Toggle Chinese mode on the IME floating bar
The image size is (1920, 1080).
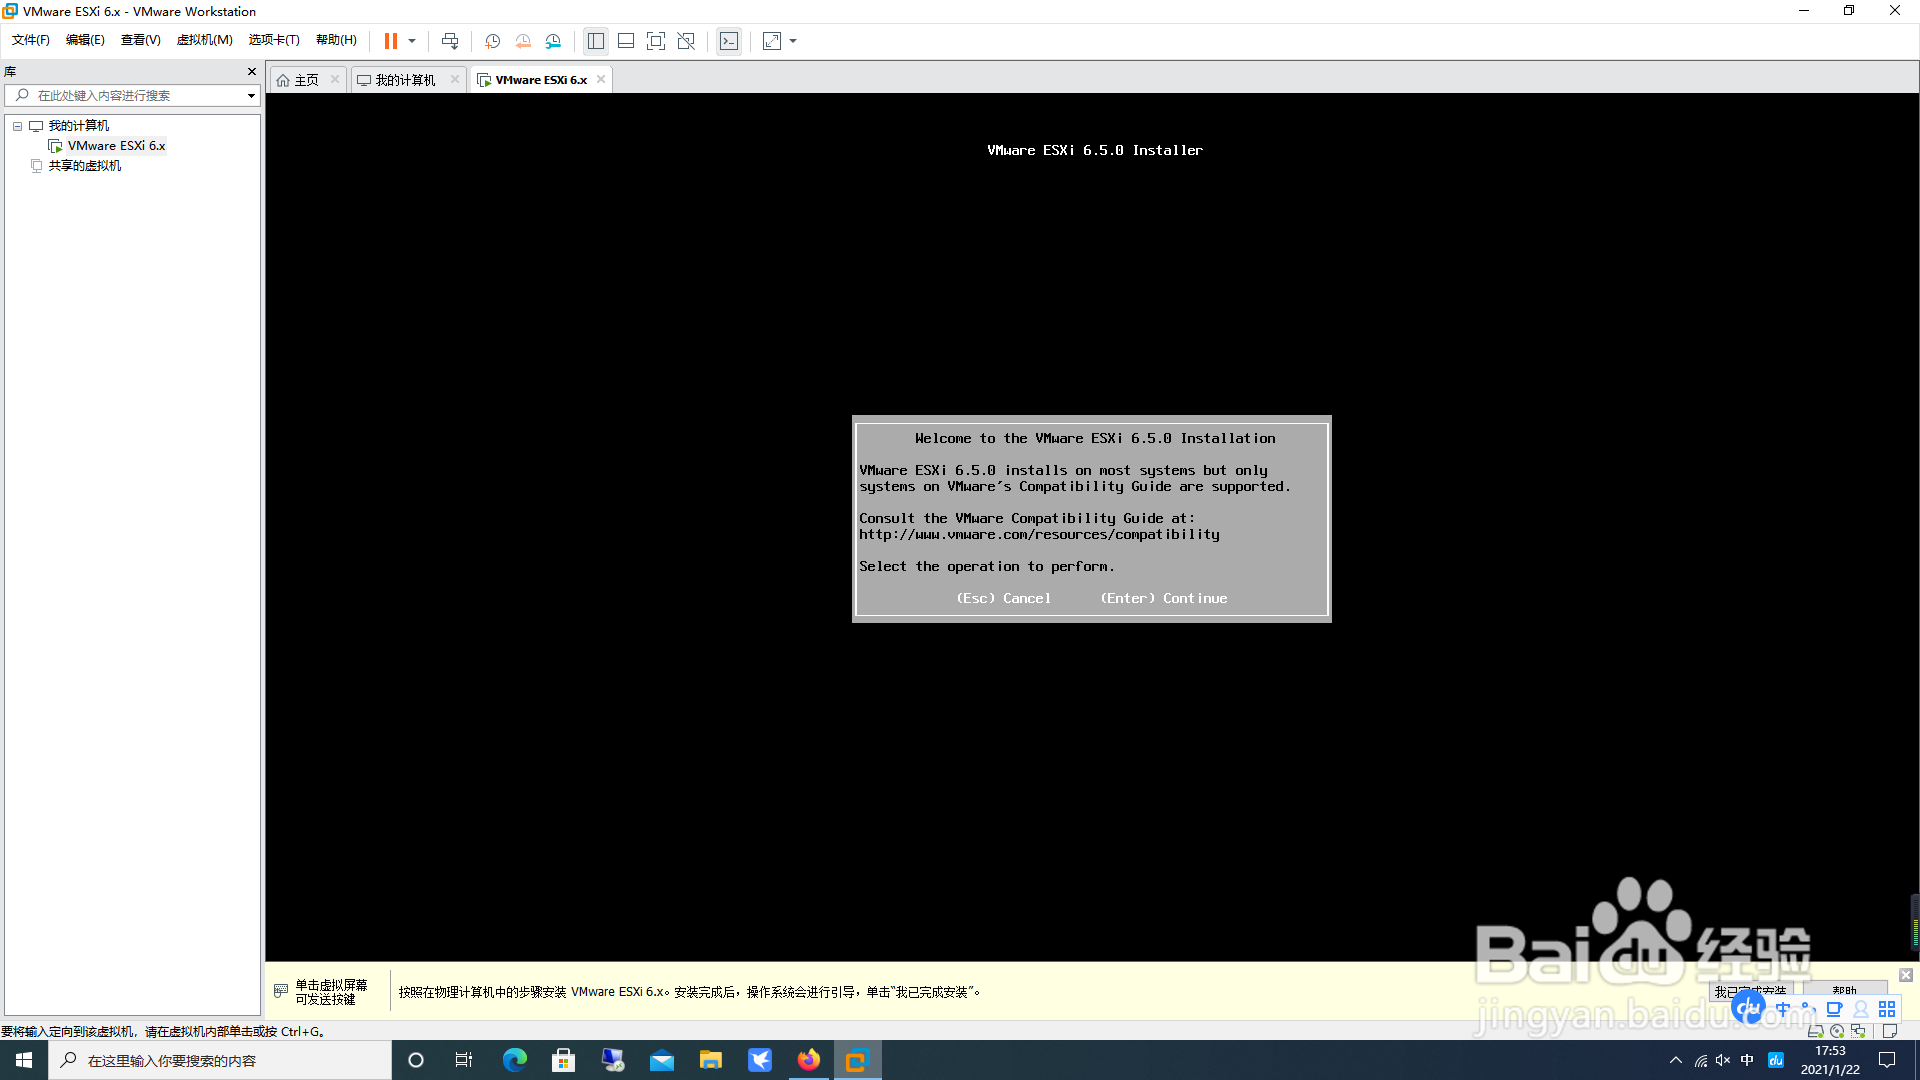tap(1783, 1009)
